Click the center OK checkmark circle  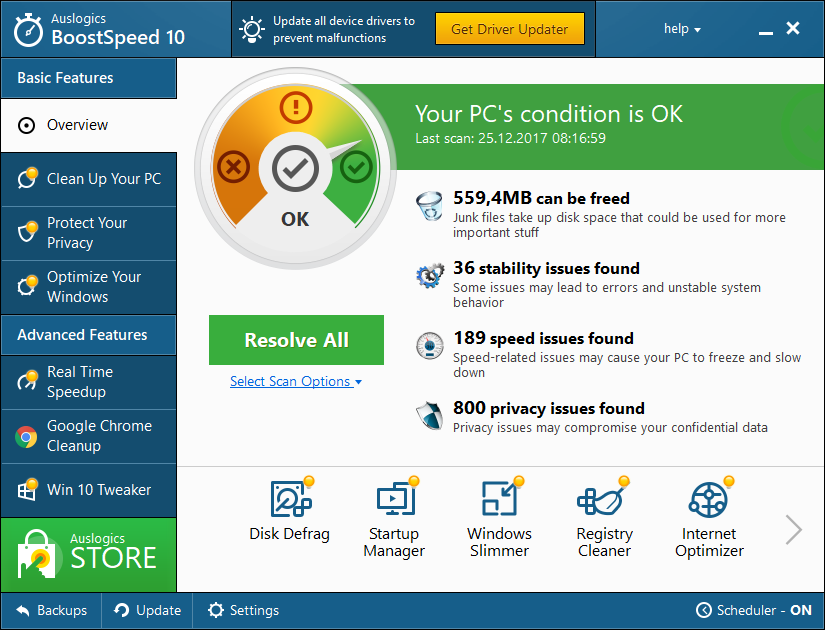click(x=295, y=168)
